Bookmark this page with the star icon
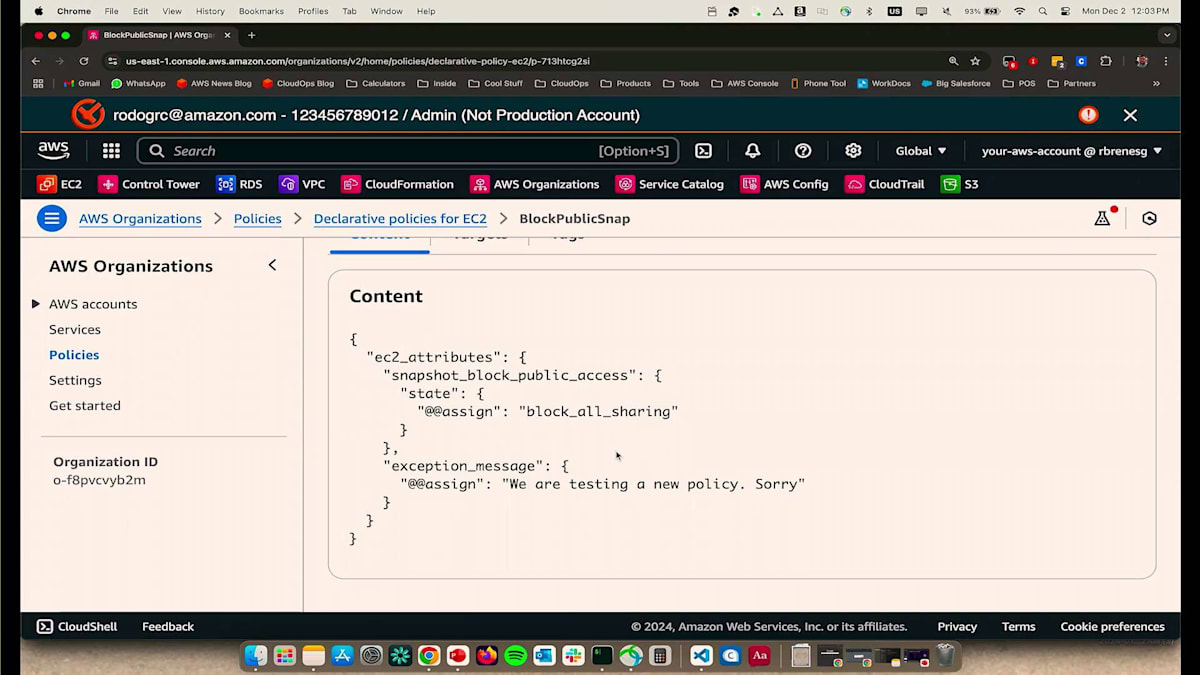Image resolution: width=1200 pixels, height=675 pixels. (x=975, y=61)
